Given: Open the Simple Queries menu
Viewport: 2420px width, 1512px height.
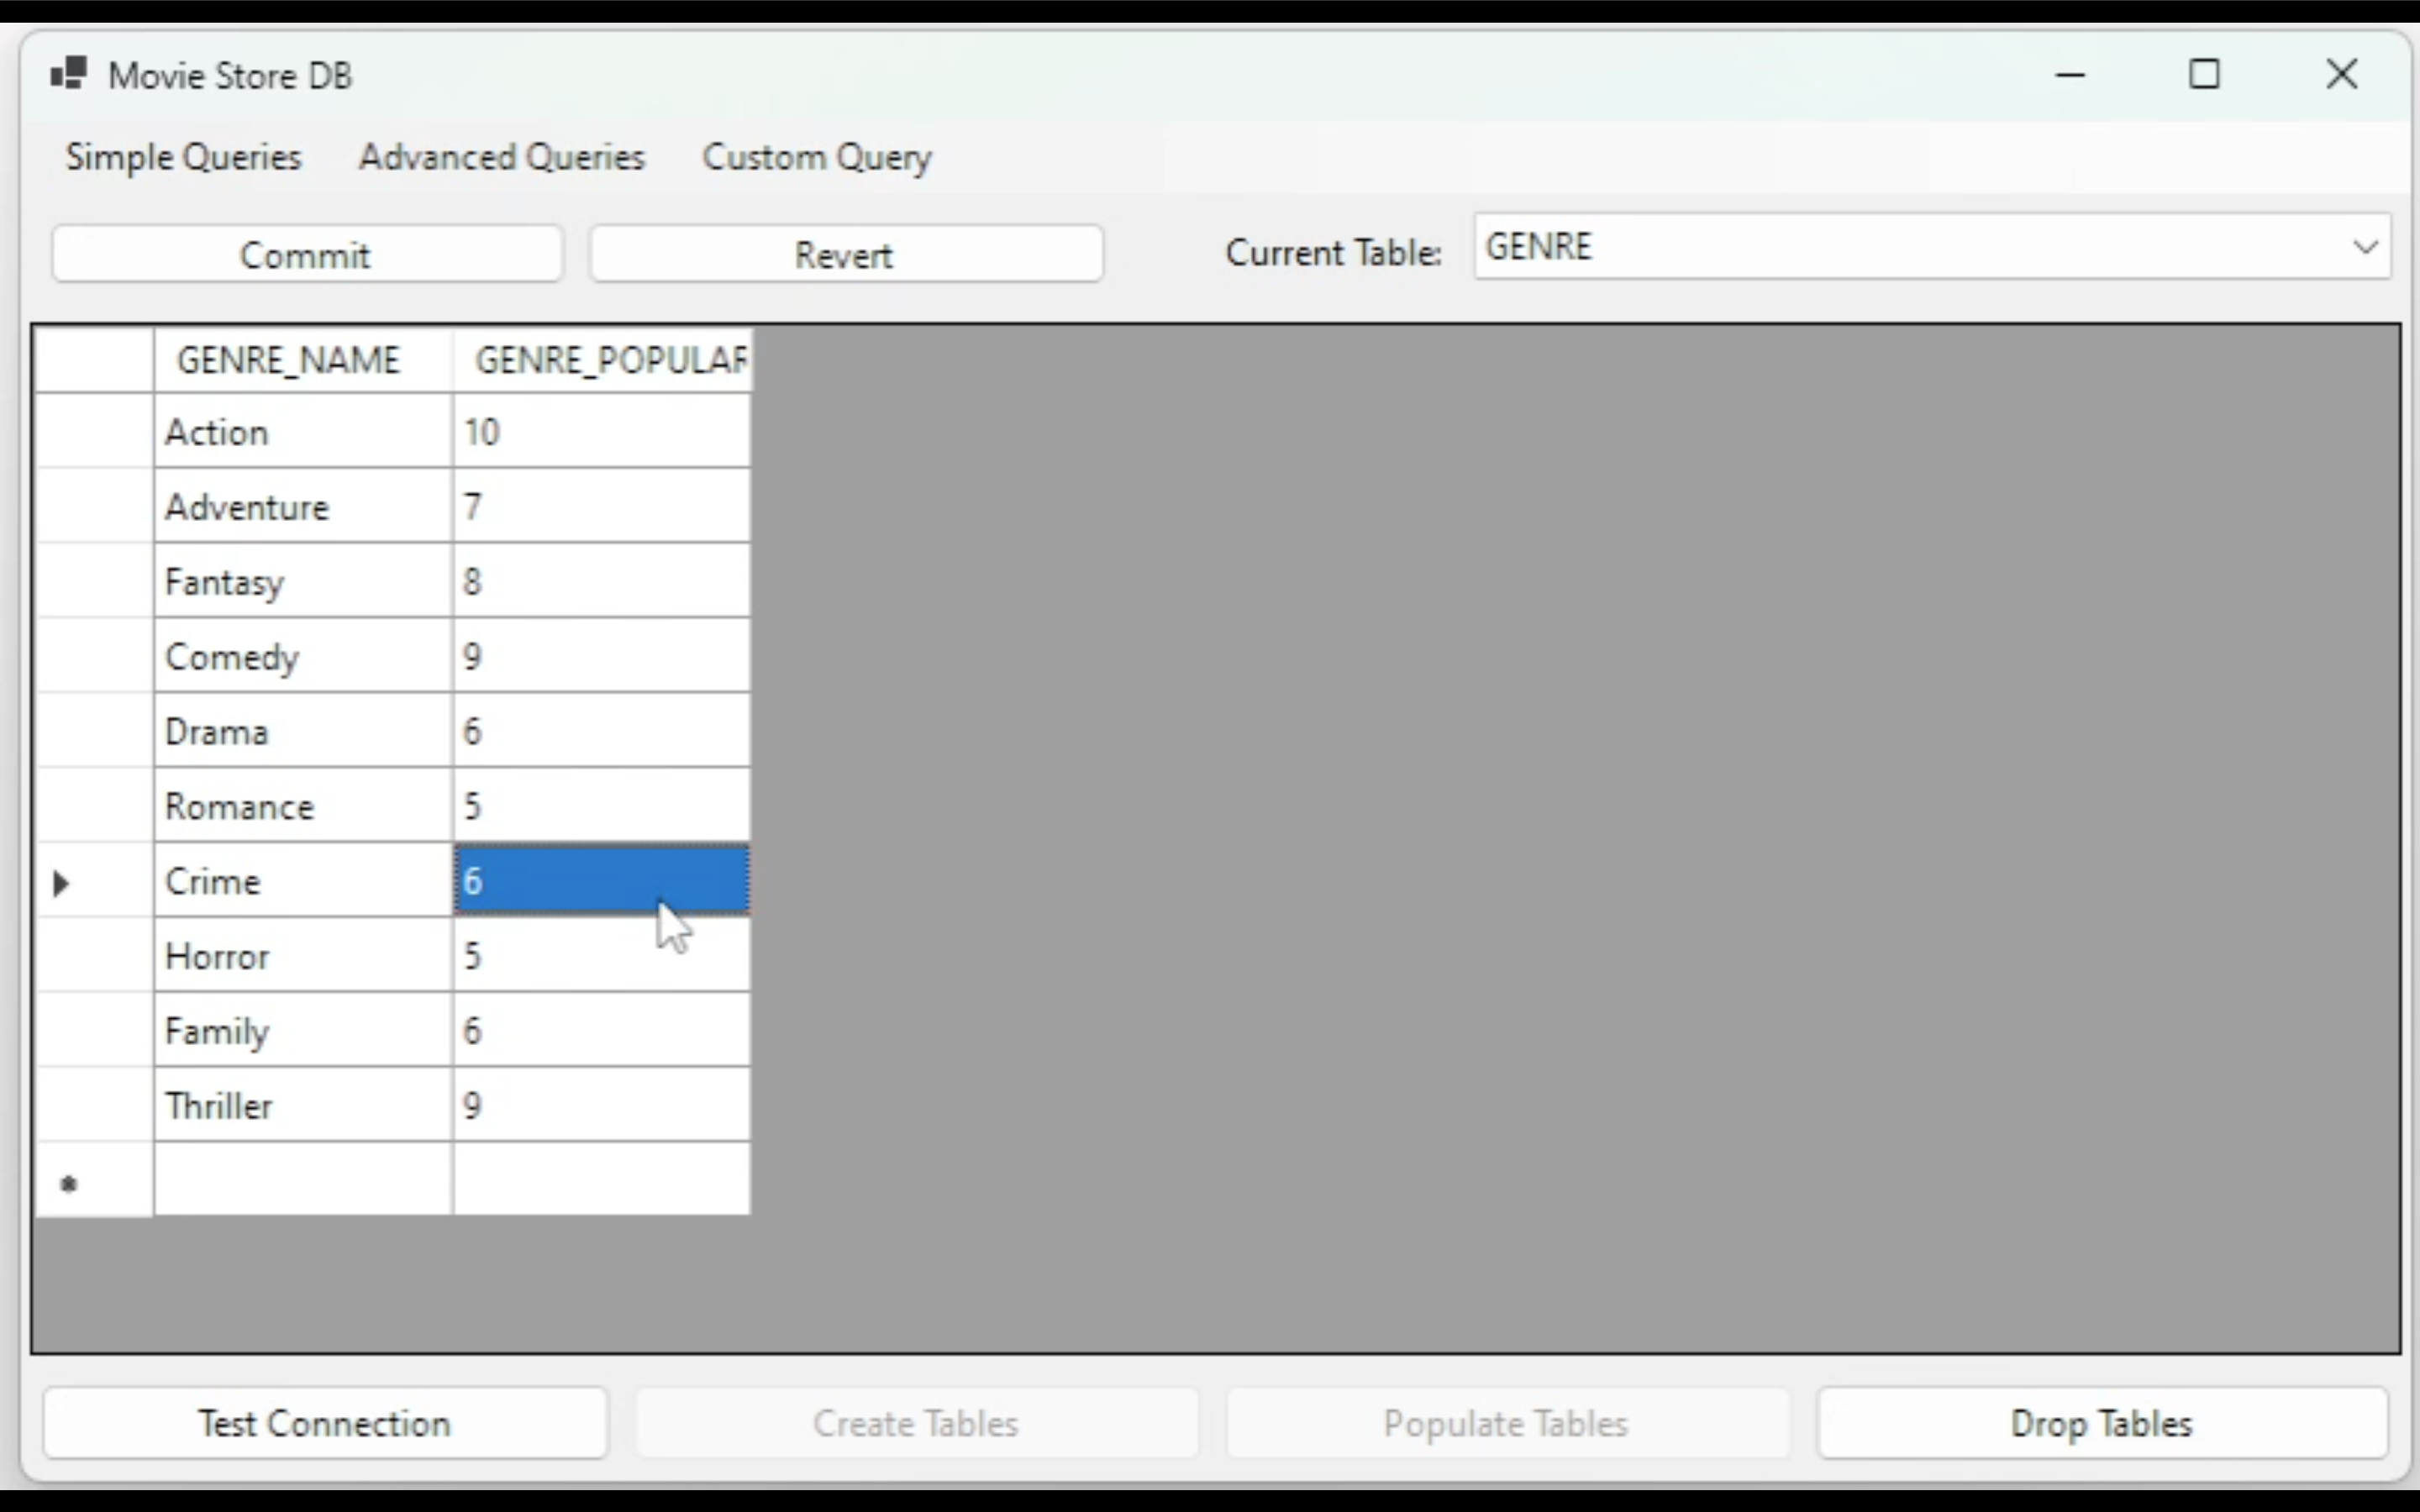Looking at the screenshot, I should (183, 157).
